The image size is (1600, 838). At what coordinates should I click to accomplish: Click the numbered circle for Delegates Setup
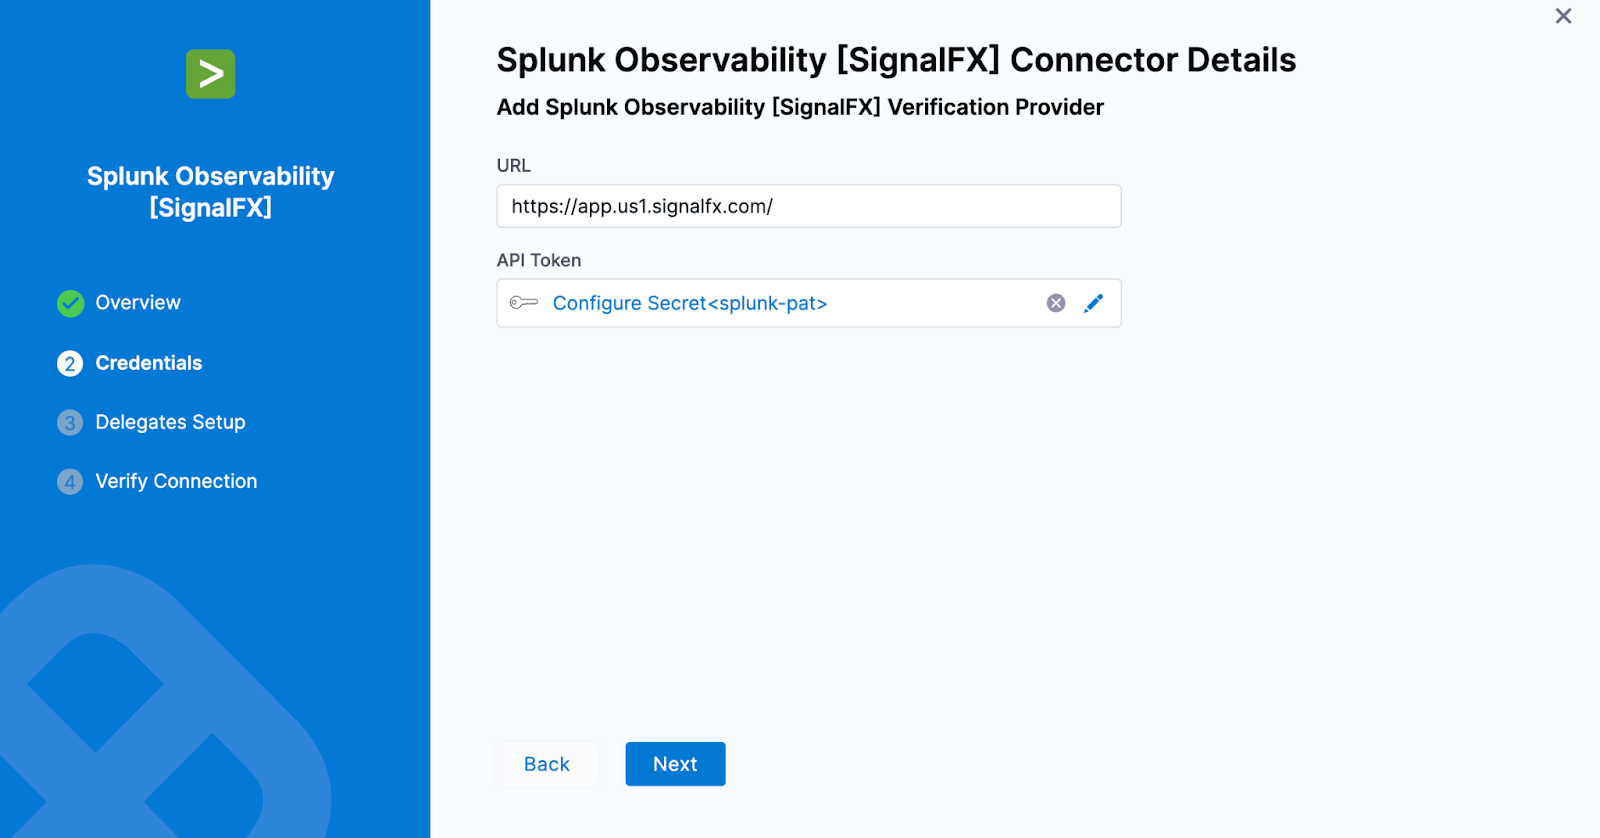click(69, 422)
